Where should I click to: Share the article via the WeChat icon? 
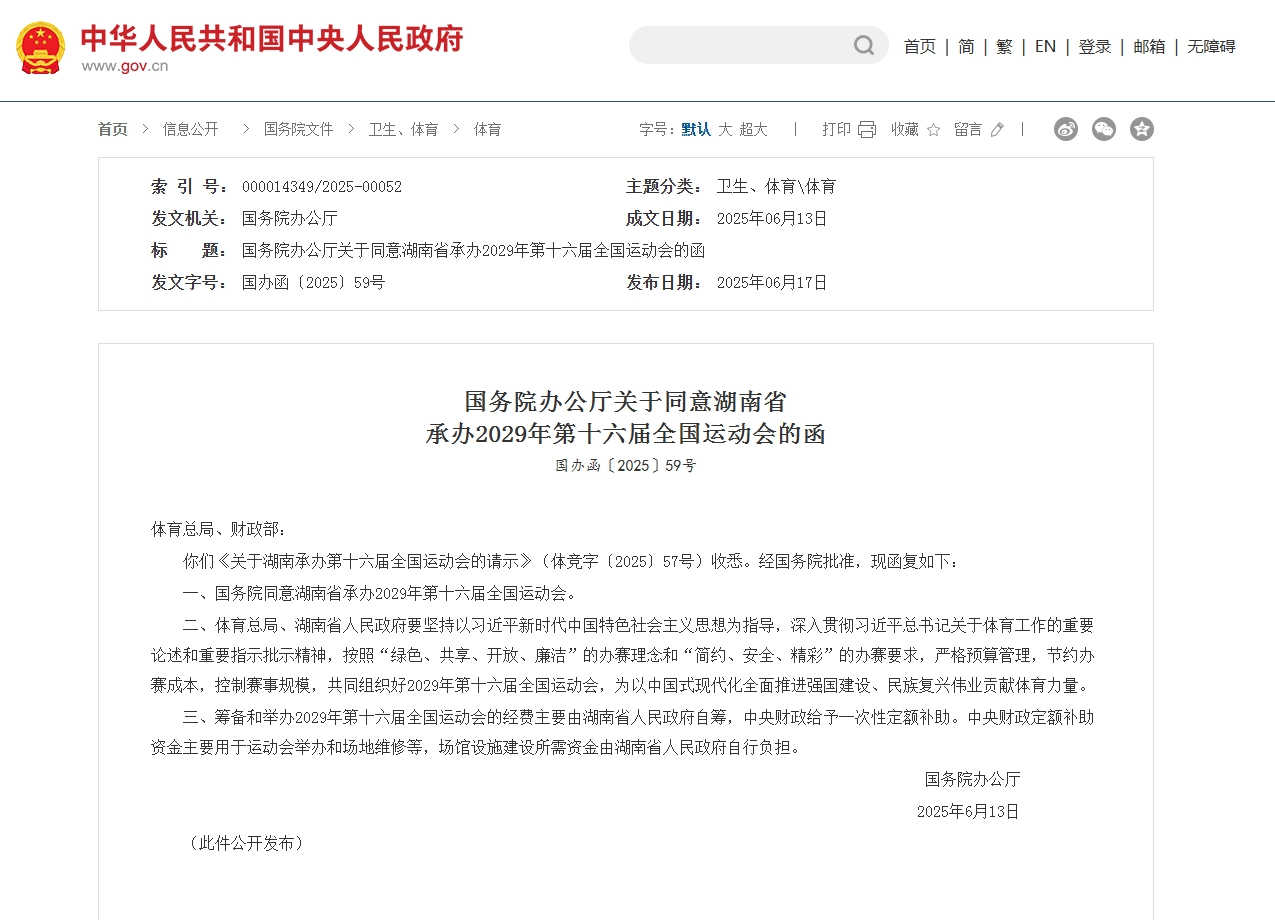pos(1103,129)
